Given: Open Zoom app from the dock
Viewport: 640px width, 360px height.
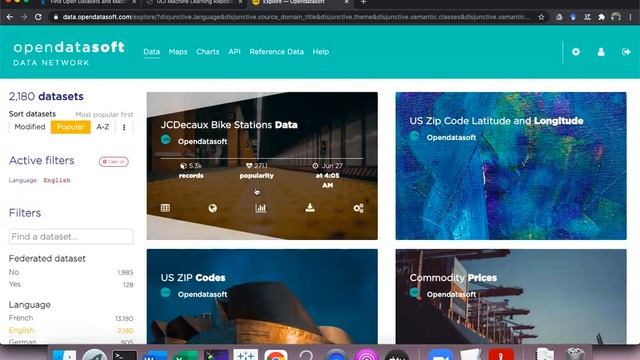Looking at the screenshot, I should (x=441, y=355).
